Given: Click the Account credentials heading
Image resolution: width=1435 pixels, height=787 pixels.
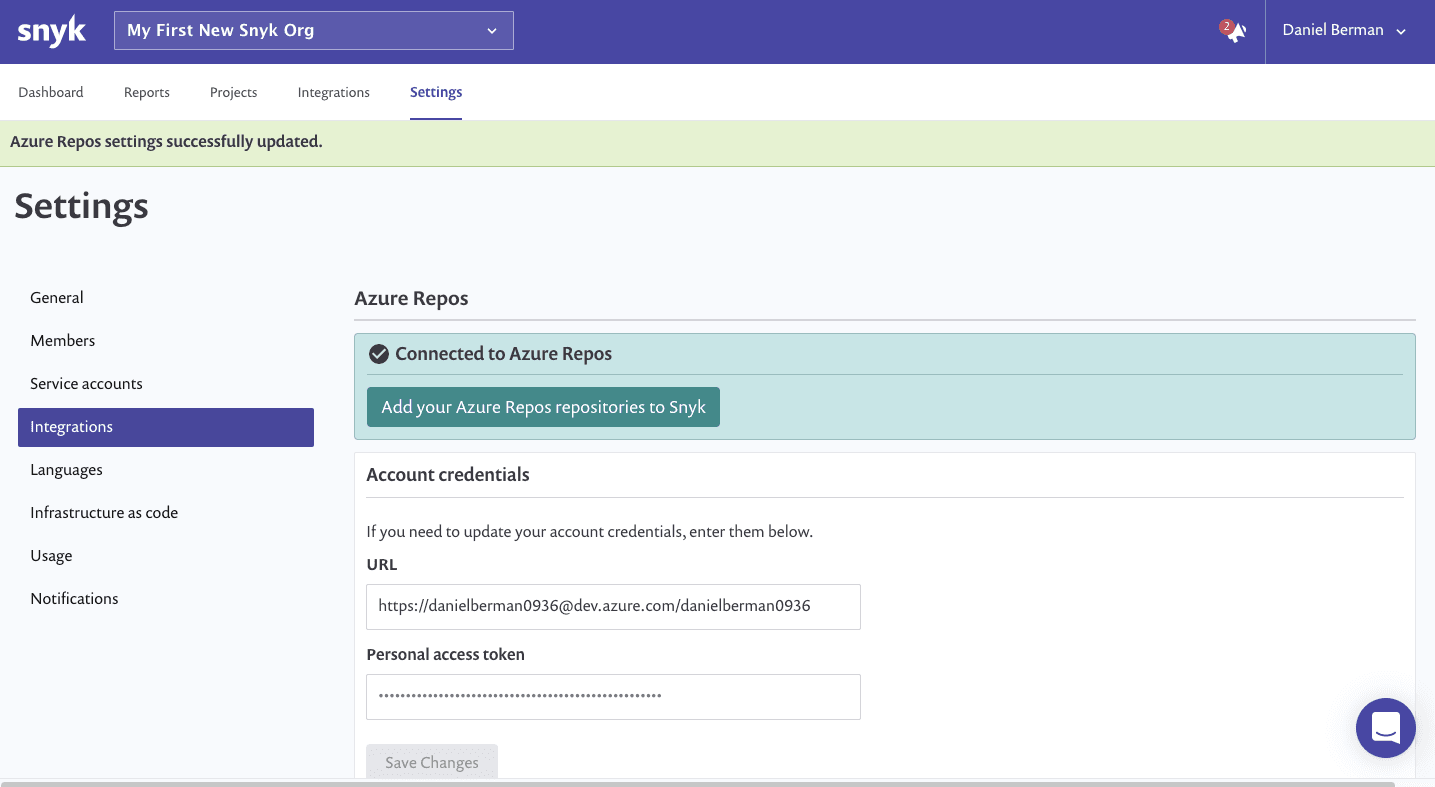Looking at the screenshot, I should coord(448,475).
